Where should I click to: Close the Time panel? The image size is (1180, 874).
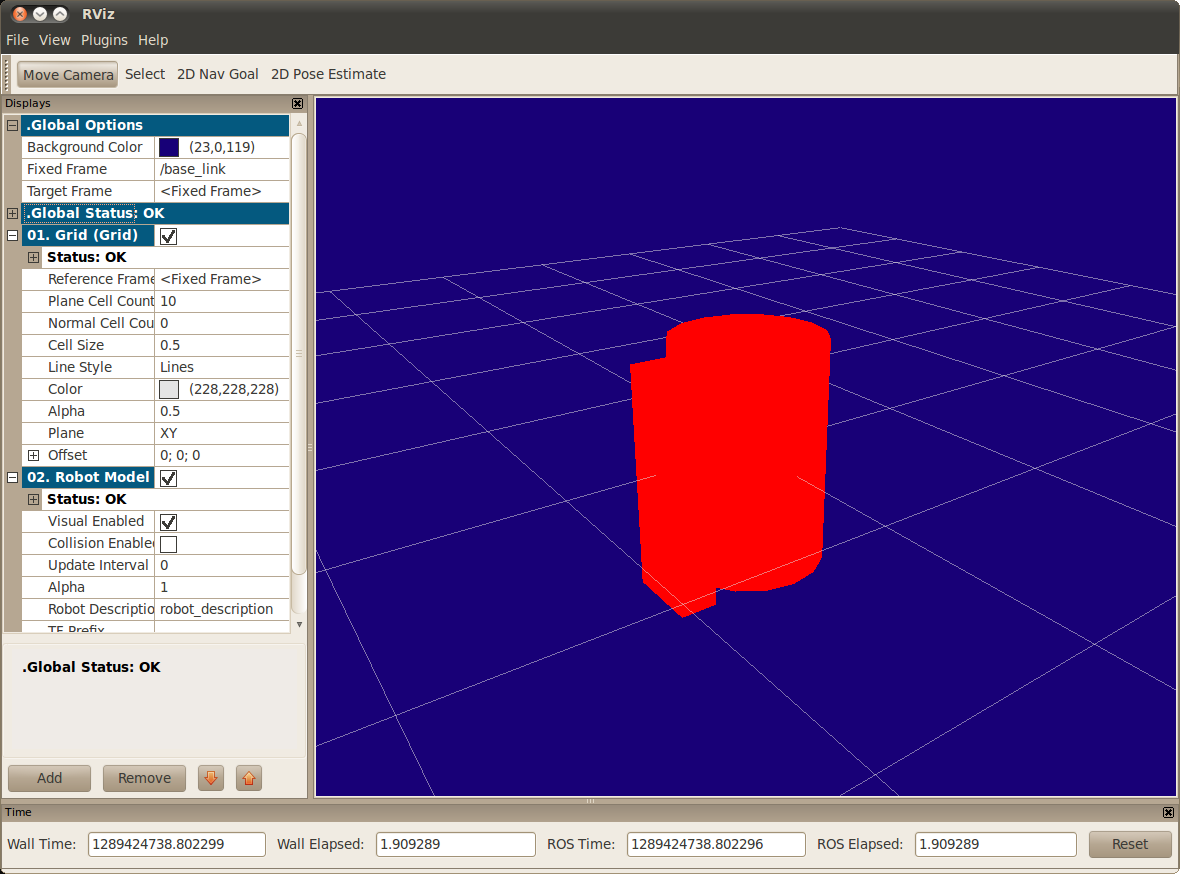tap(1168, 812)
